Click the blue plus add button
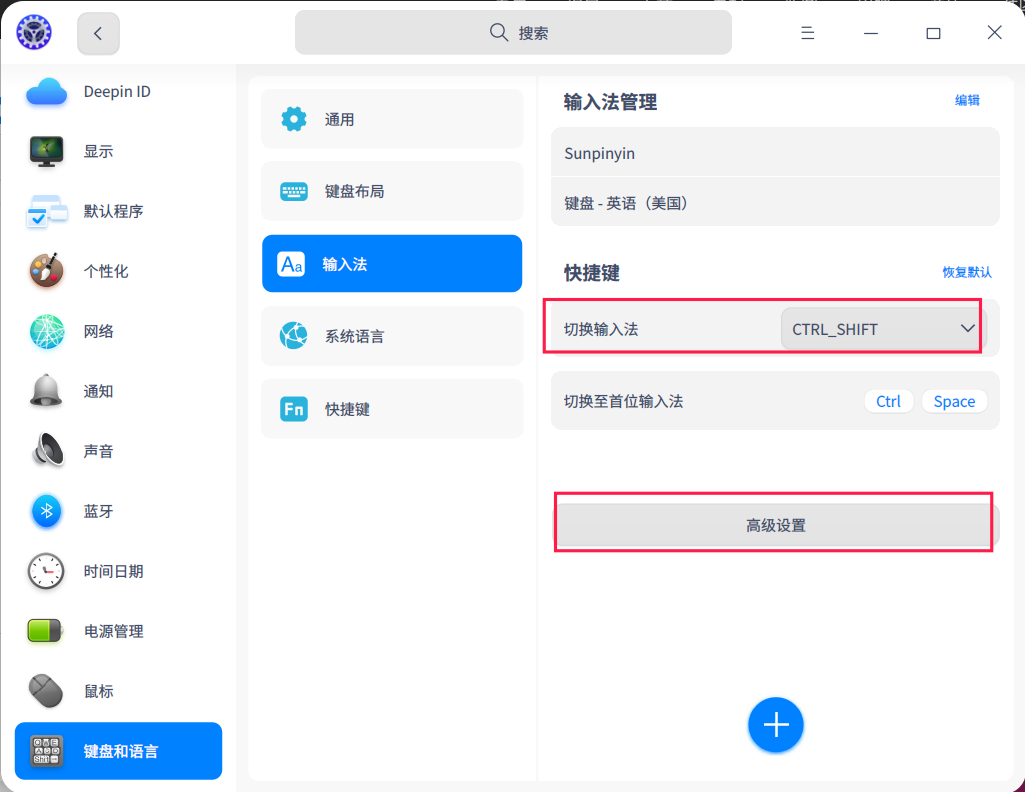Screen dimensions: 1025x792 [775, 725]
